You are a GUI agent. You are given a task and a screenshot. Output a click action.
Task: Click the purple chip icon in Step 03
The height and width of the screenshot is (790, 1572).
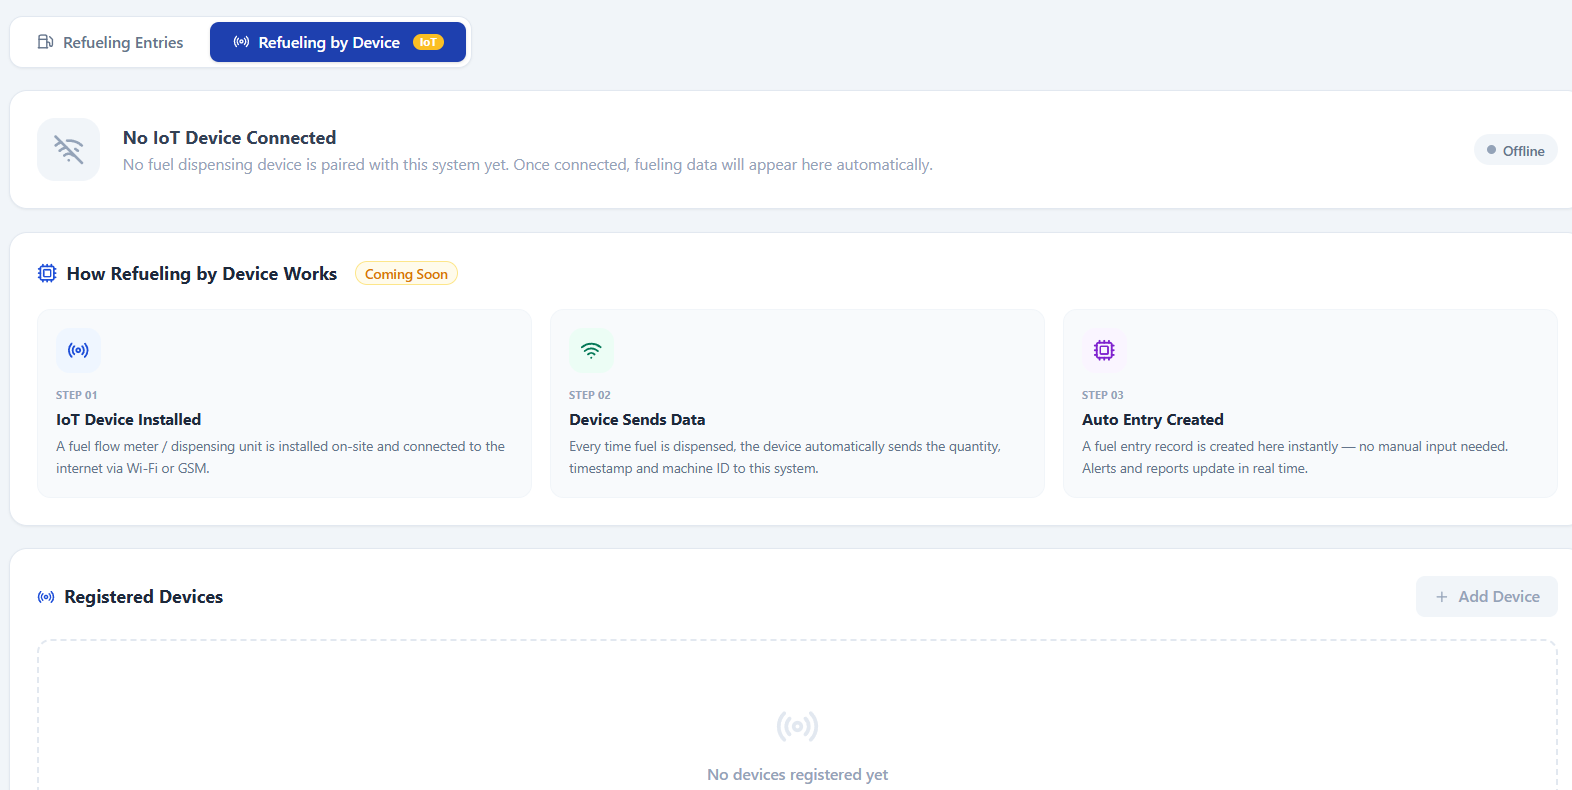click(x=1104, y=350)
